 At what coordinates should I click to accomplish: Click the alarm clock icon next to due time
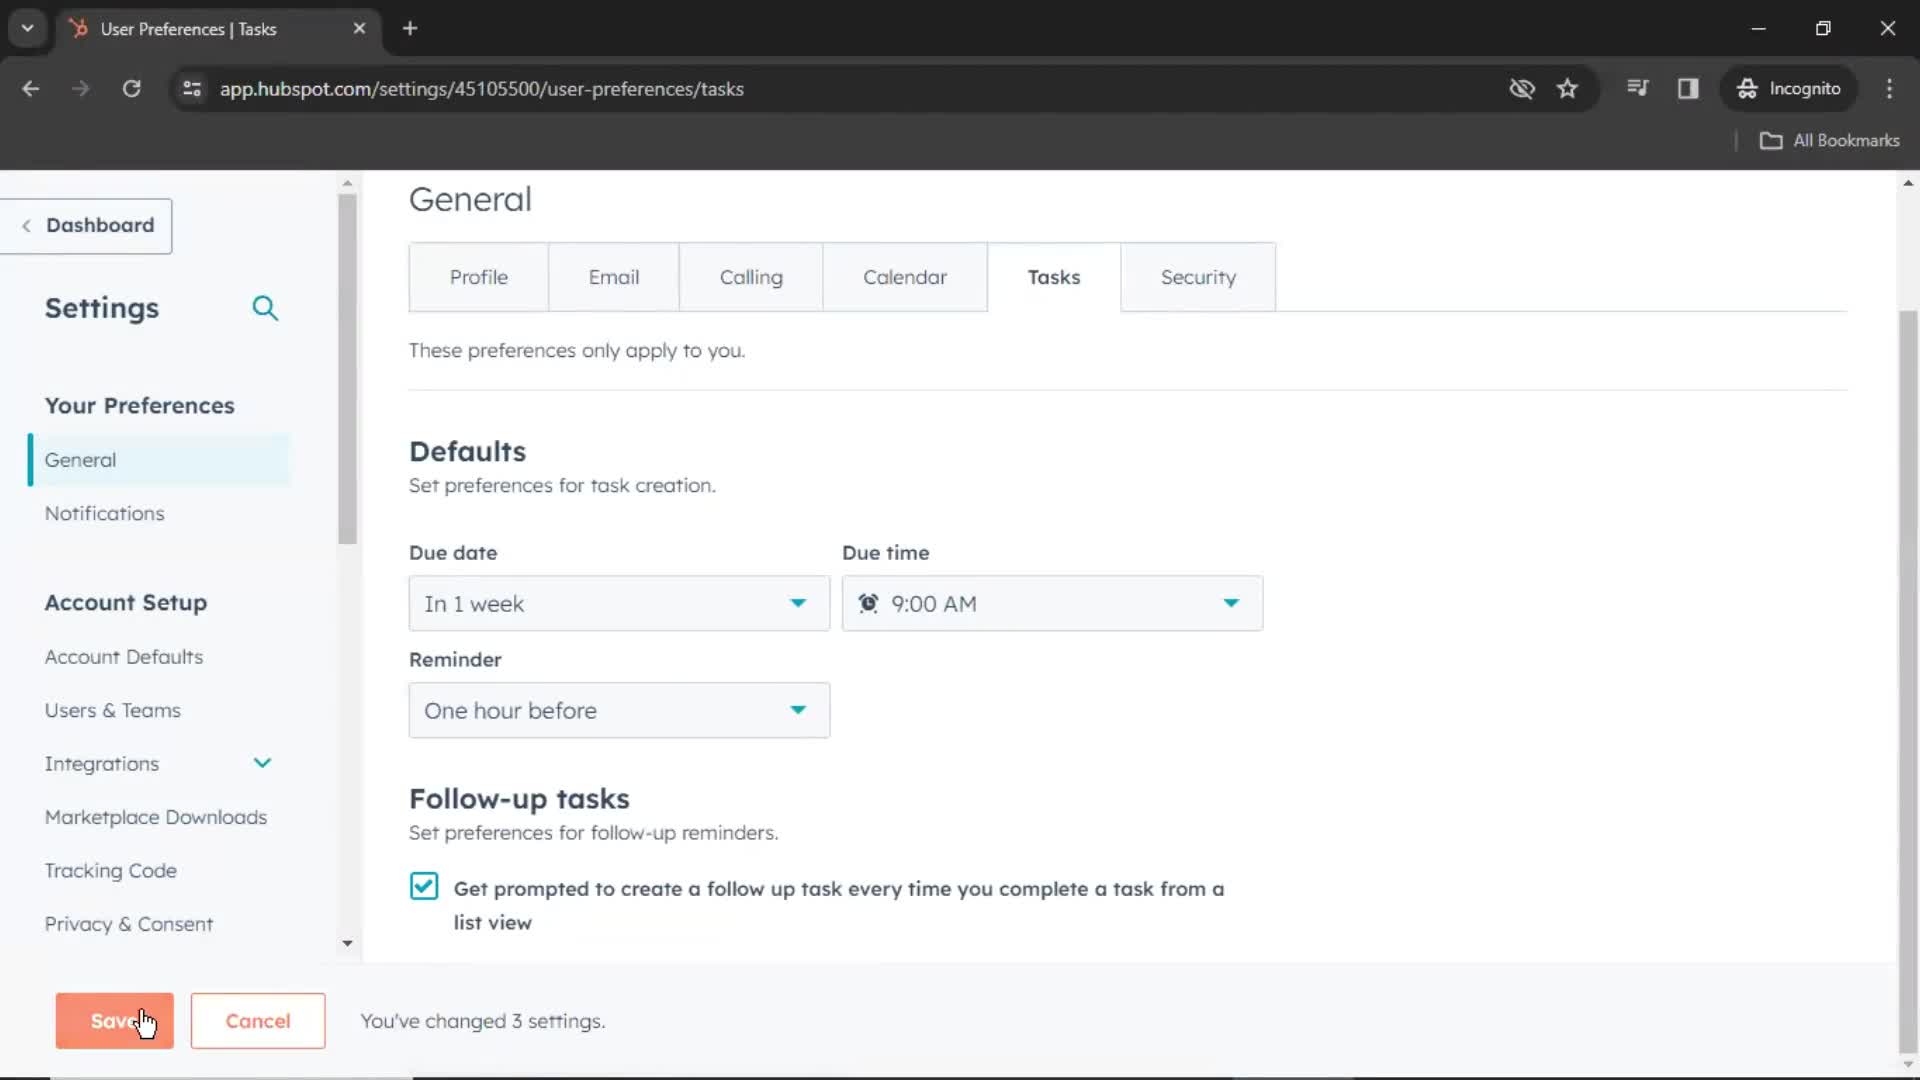click(868, 603)
